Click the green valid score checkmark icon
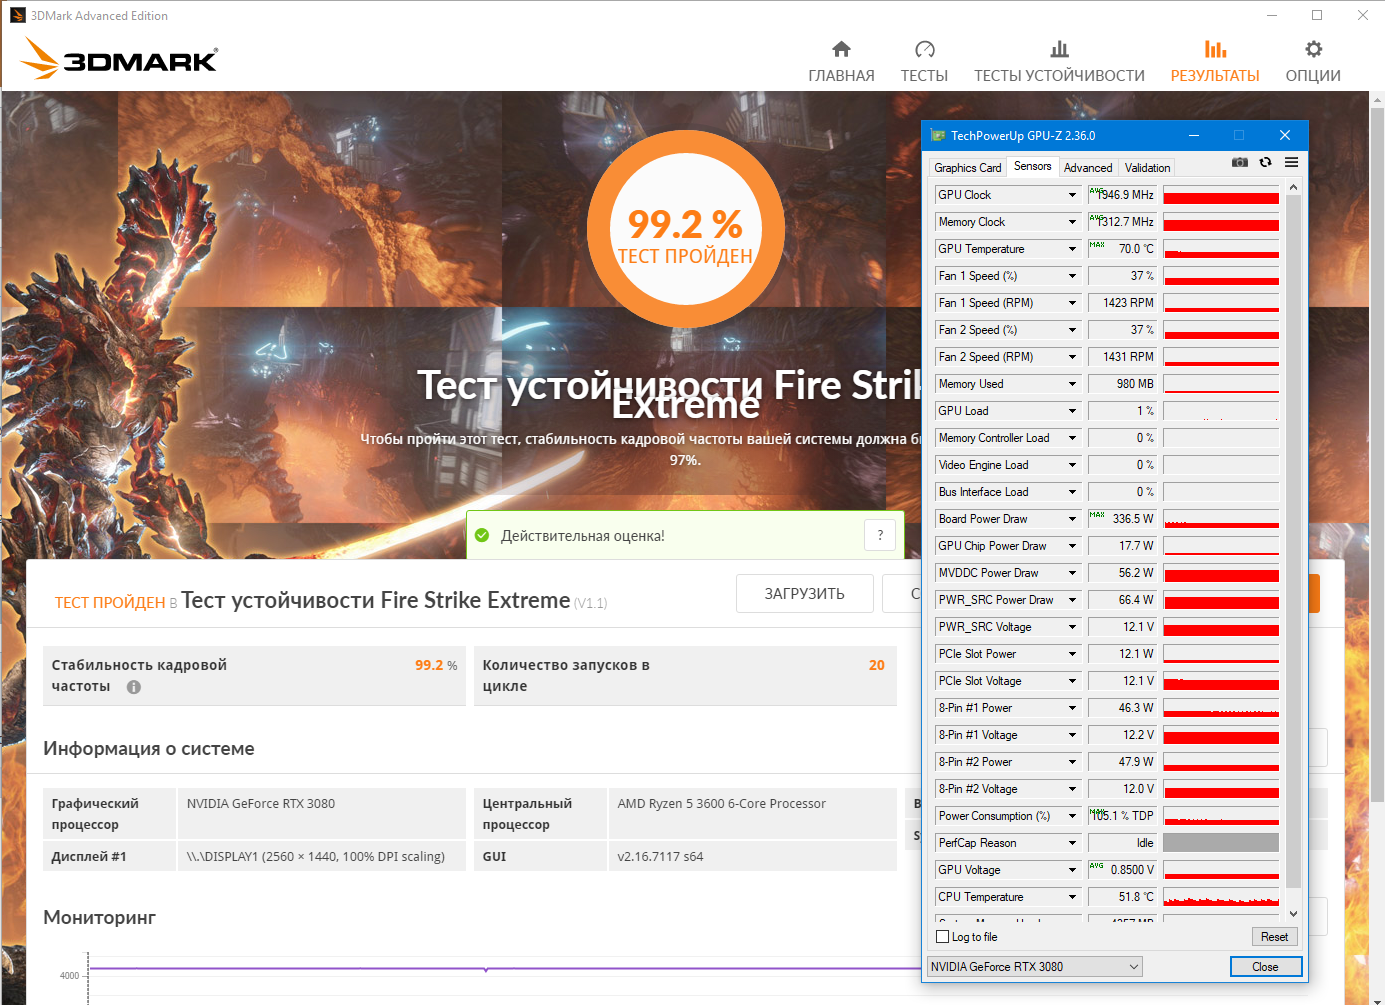The height and width of the screenshot is (1005, 1385). (482, 535)
